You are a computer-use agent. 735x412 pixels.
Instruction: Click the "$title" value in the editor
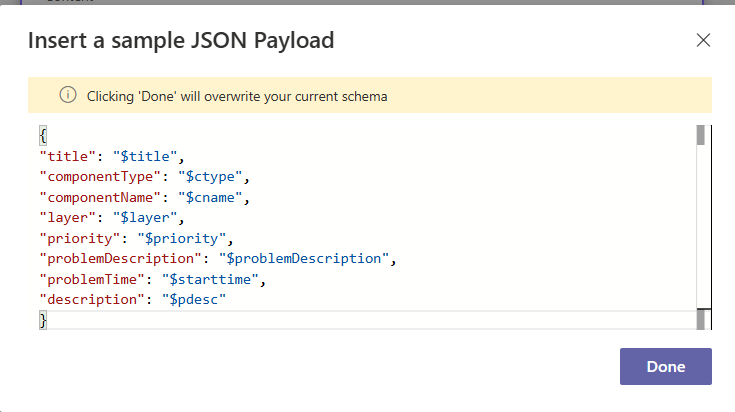[148, 156]
